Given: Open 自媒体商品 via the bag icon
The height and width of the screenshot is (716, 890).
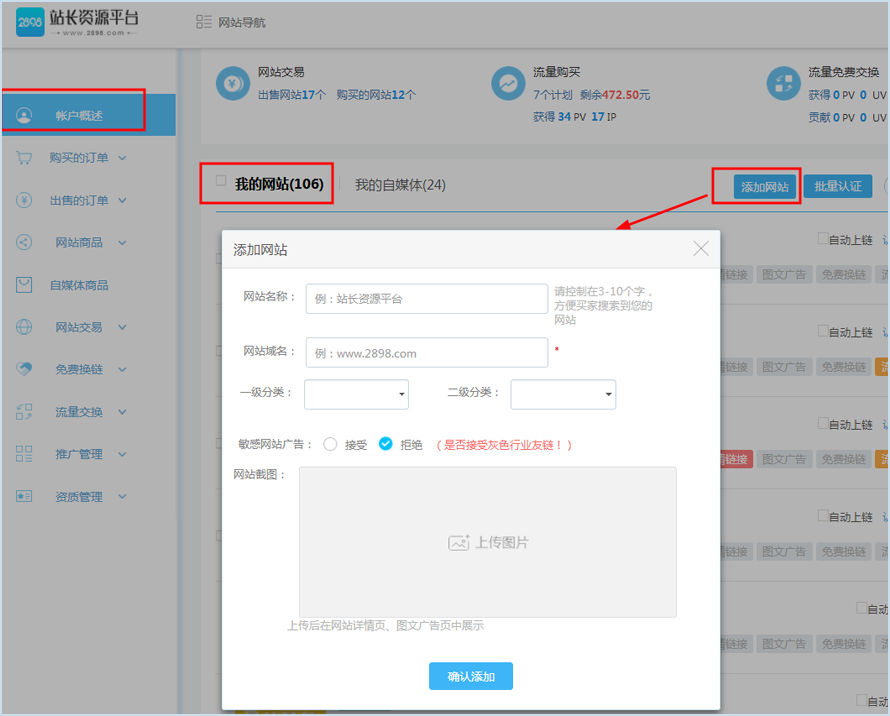Looking at the screenshot, I should (23, 284).
